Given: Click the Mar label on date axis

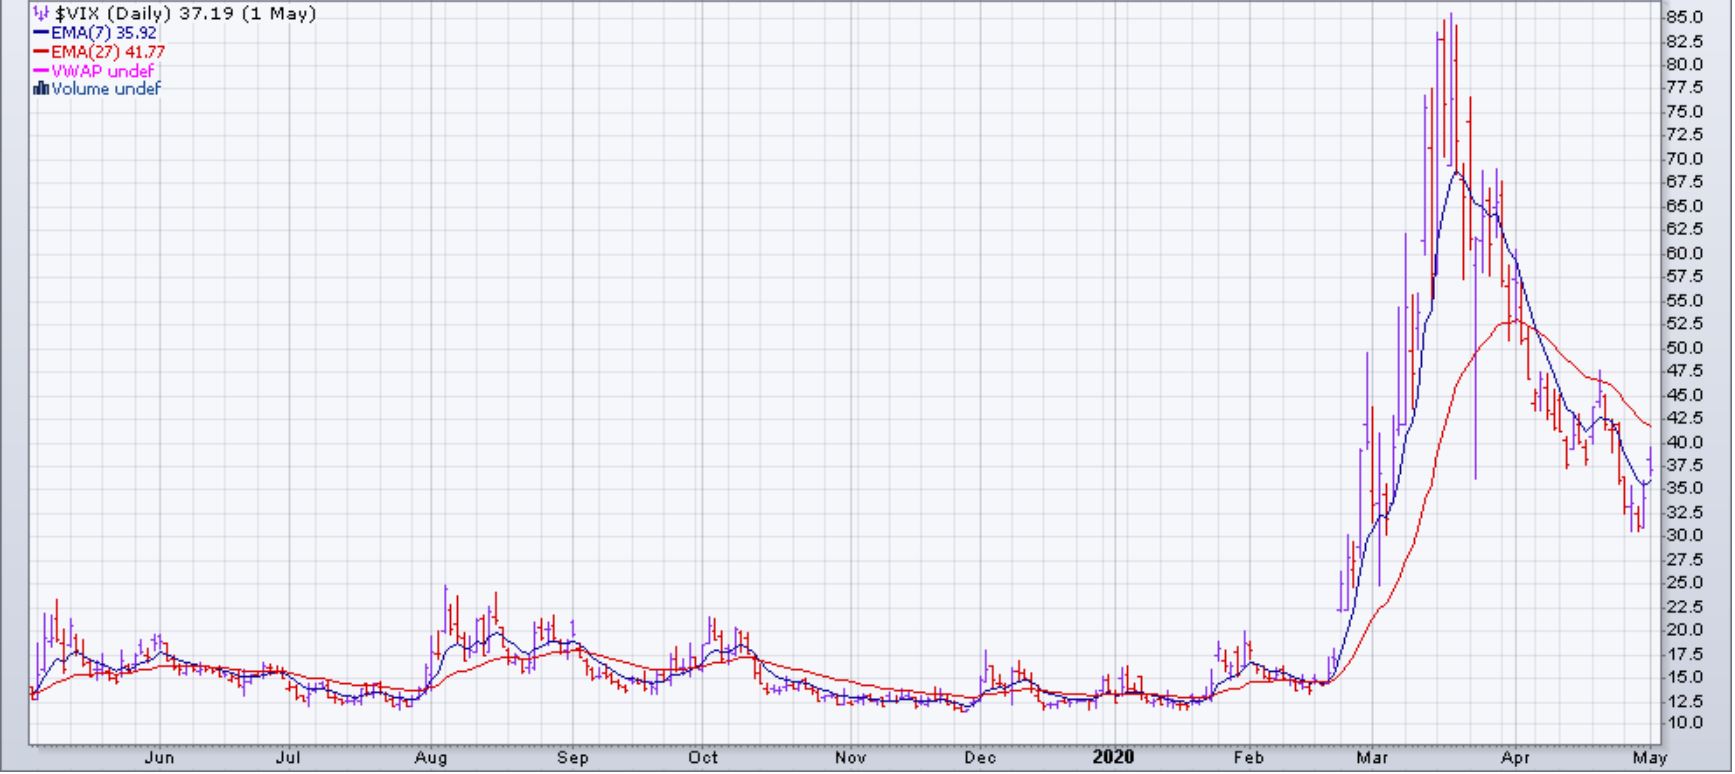Looking at the screenshot, I should [x=1372, y=758].
